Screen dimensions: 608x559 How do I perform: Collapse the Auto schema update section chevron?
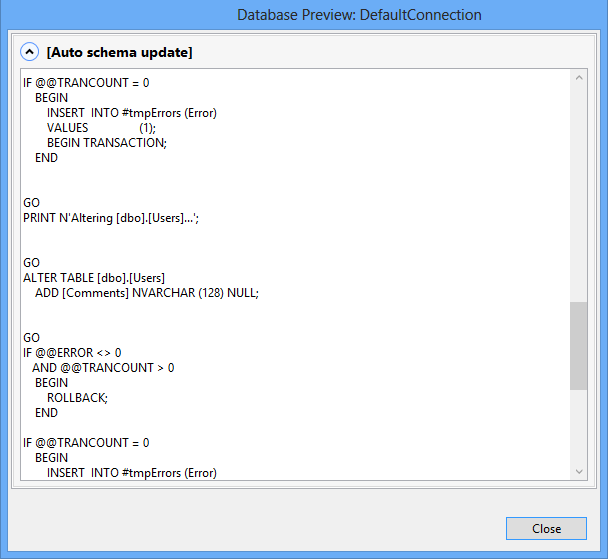click(x=29, y=51)
